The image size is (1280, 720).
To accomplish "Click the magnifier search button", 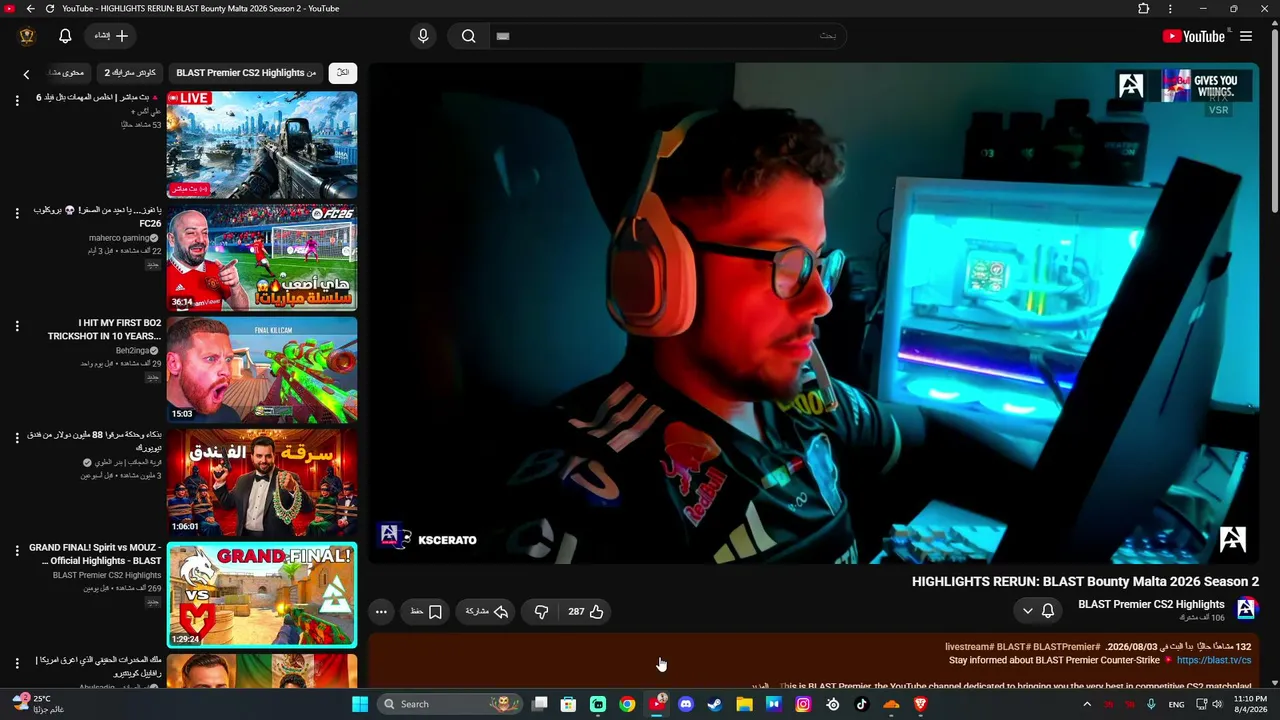I will [468, 36].
